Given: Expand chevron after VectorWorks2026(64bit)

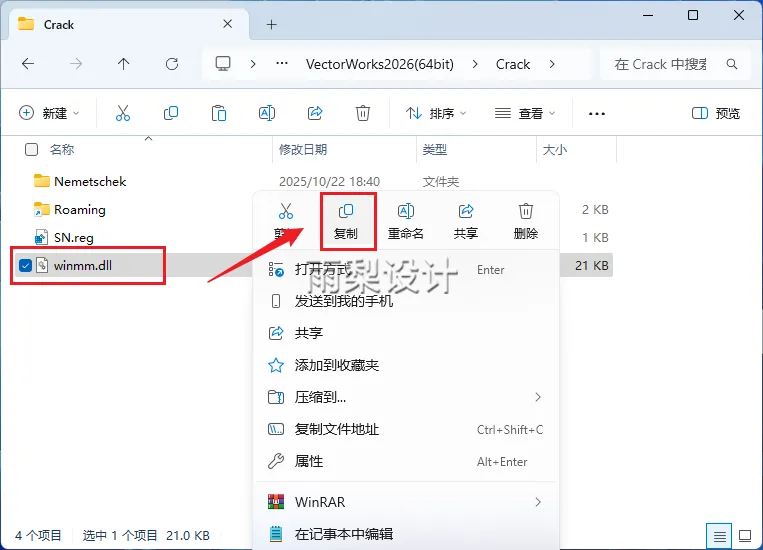Looking at the screenshot, I should (475, 64).
